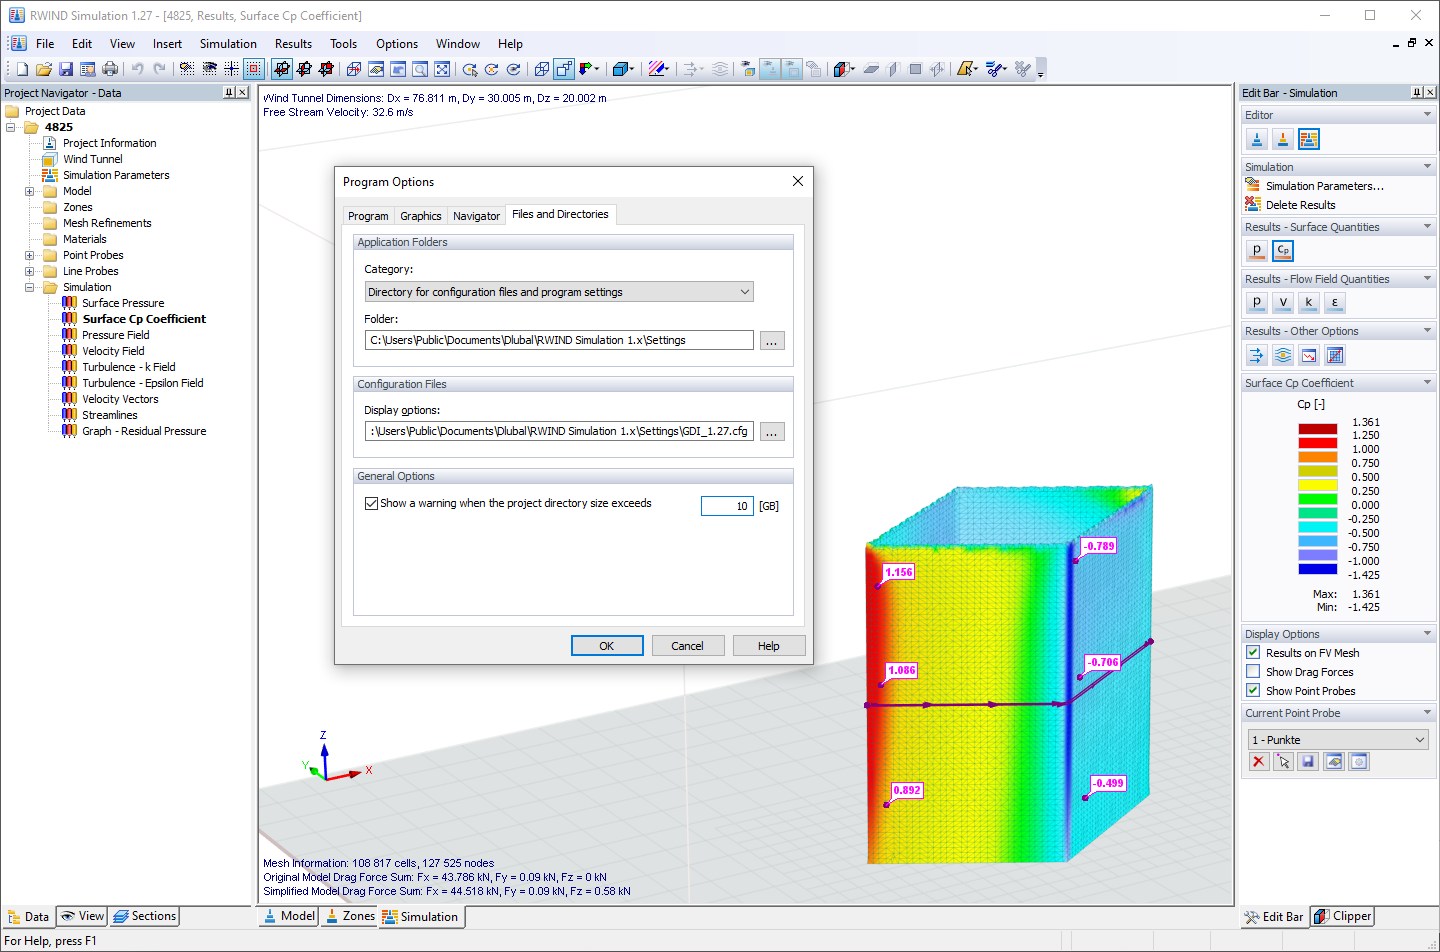Screen dimensions: 1440x952
Task: Click the turbulence 'k' field icon
Action: (1309, 302)
